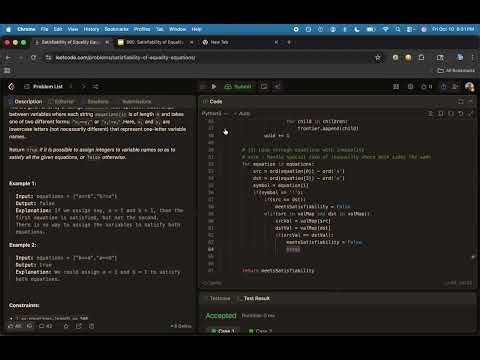The image size is (480, 360).
Task: Switch to the Solutions tab
Action: (95, 101)
